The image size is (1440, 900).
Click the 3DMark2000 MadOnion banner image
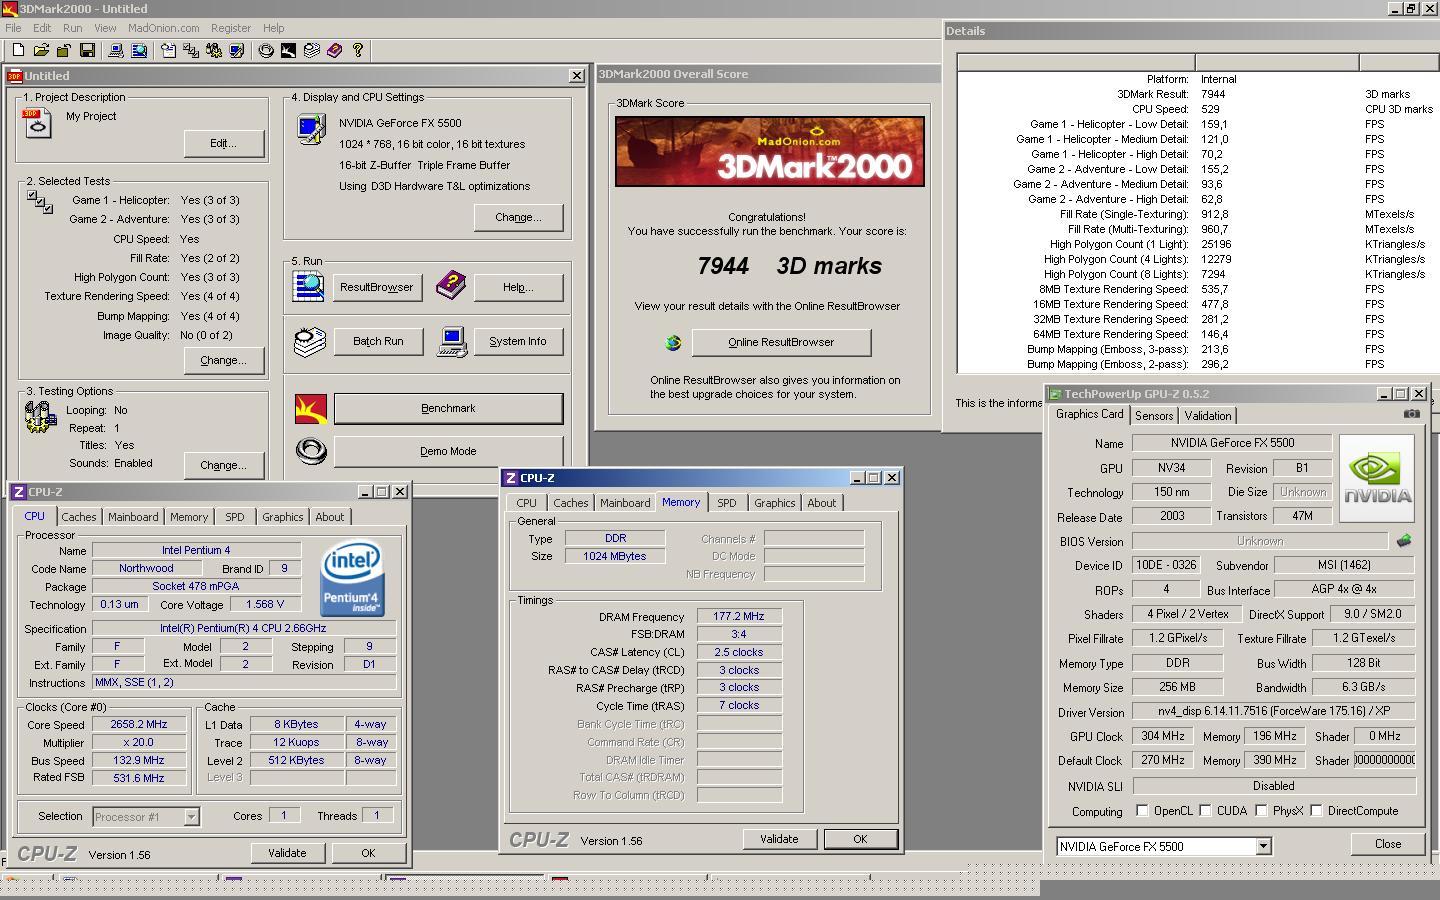[x=770, y=152]
